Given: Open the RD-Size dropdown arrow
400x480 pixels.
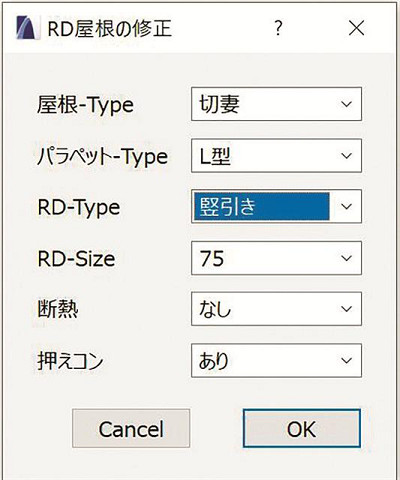Looking at the screenshot, I should [x=347, y=258].
